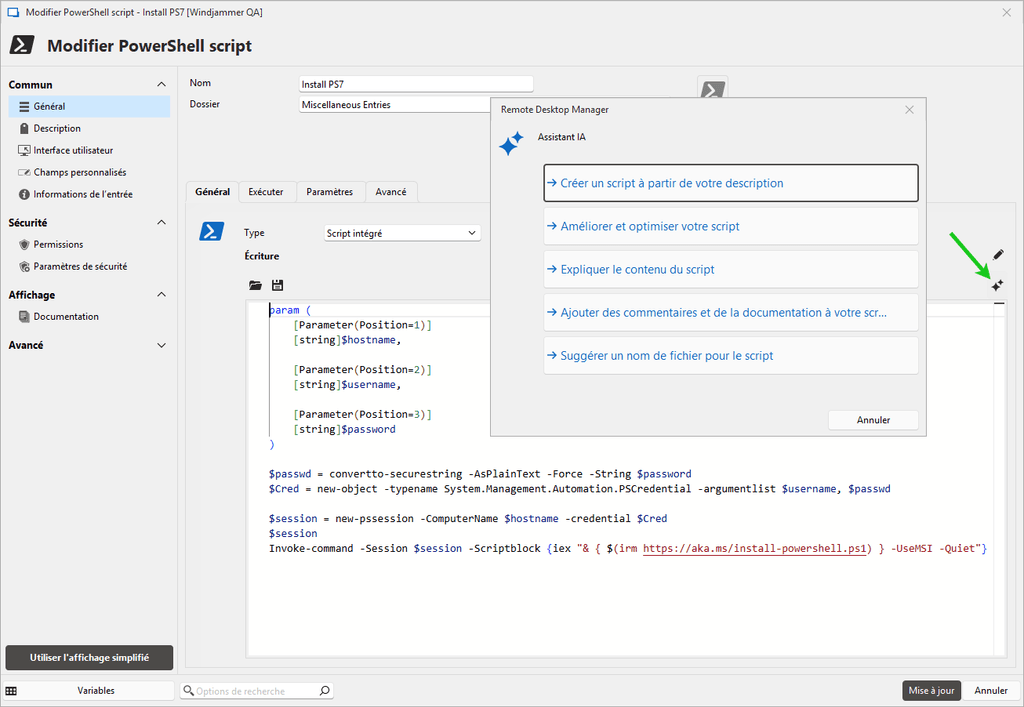Click the search magnifier icon
Screen dimensions: 1024x707
[x=324, y=691]
